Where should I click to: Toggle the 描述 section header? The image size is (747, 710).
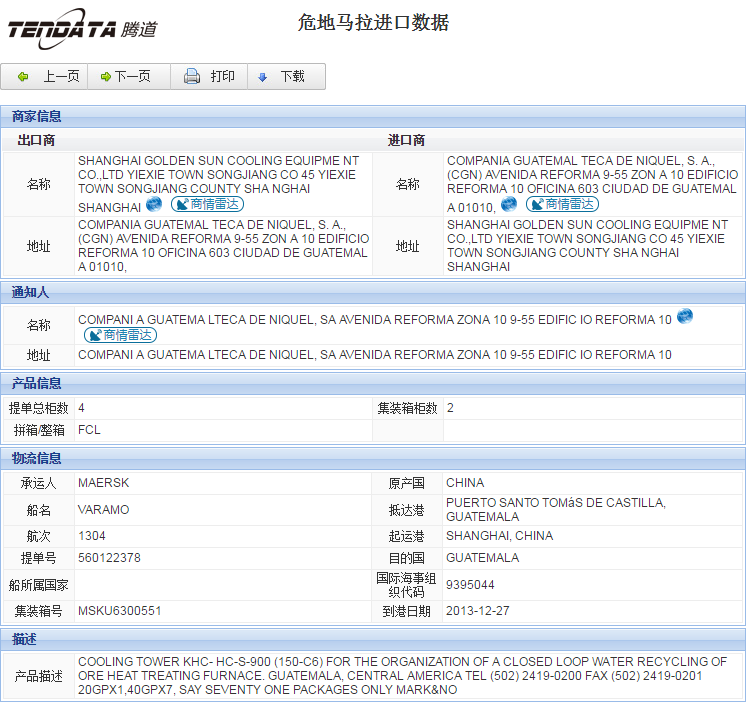pos(24,638)
